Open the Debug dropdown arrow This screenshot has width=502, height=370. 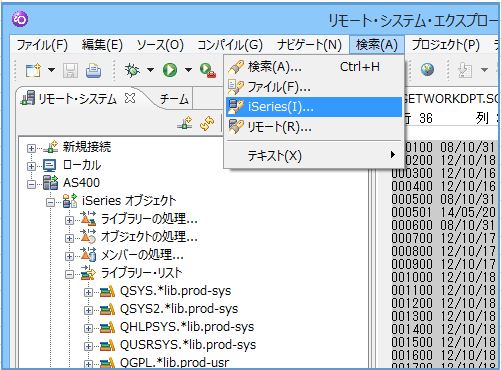coord(150,70)
